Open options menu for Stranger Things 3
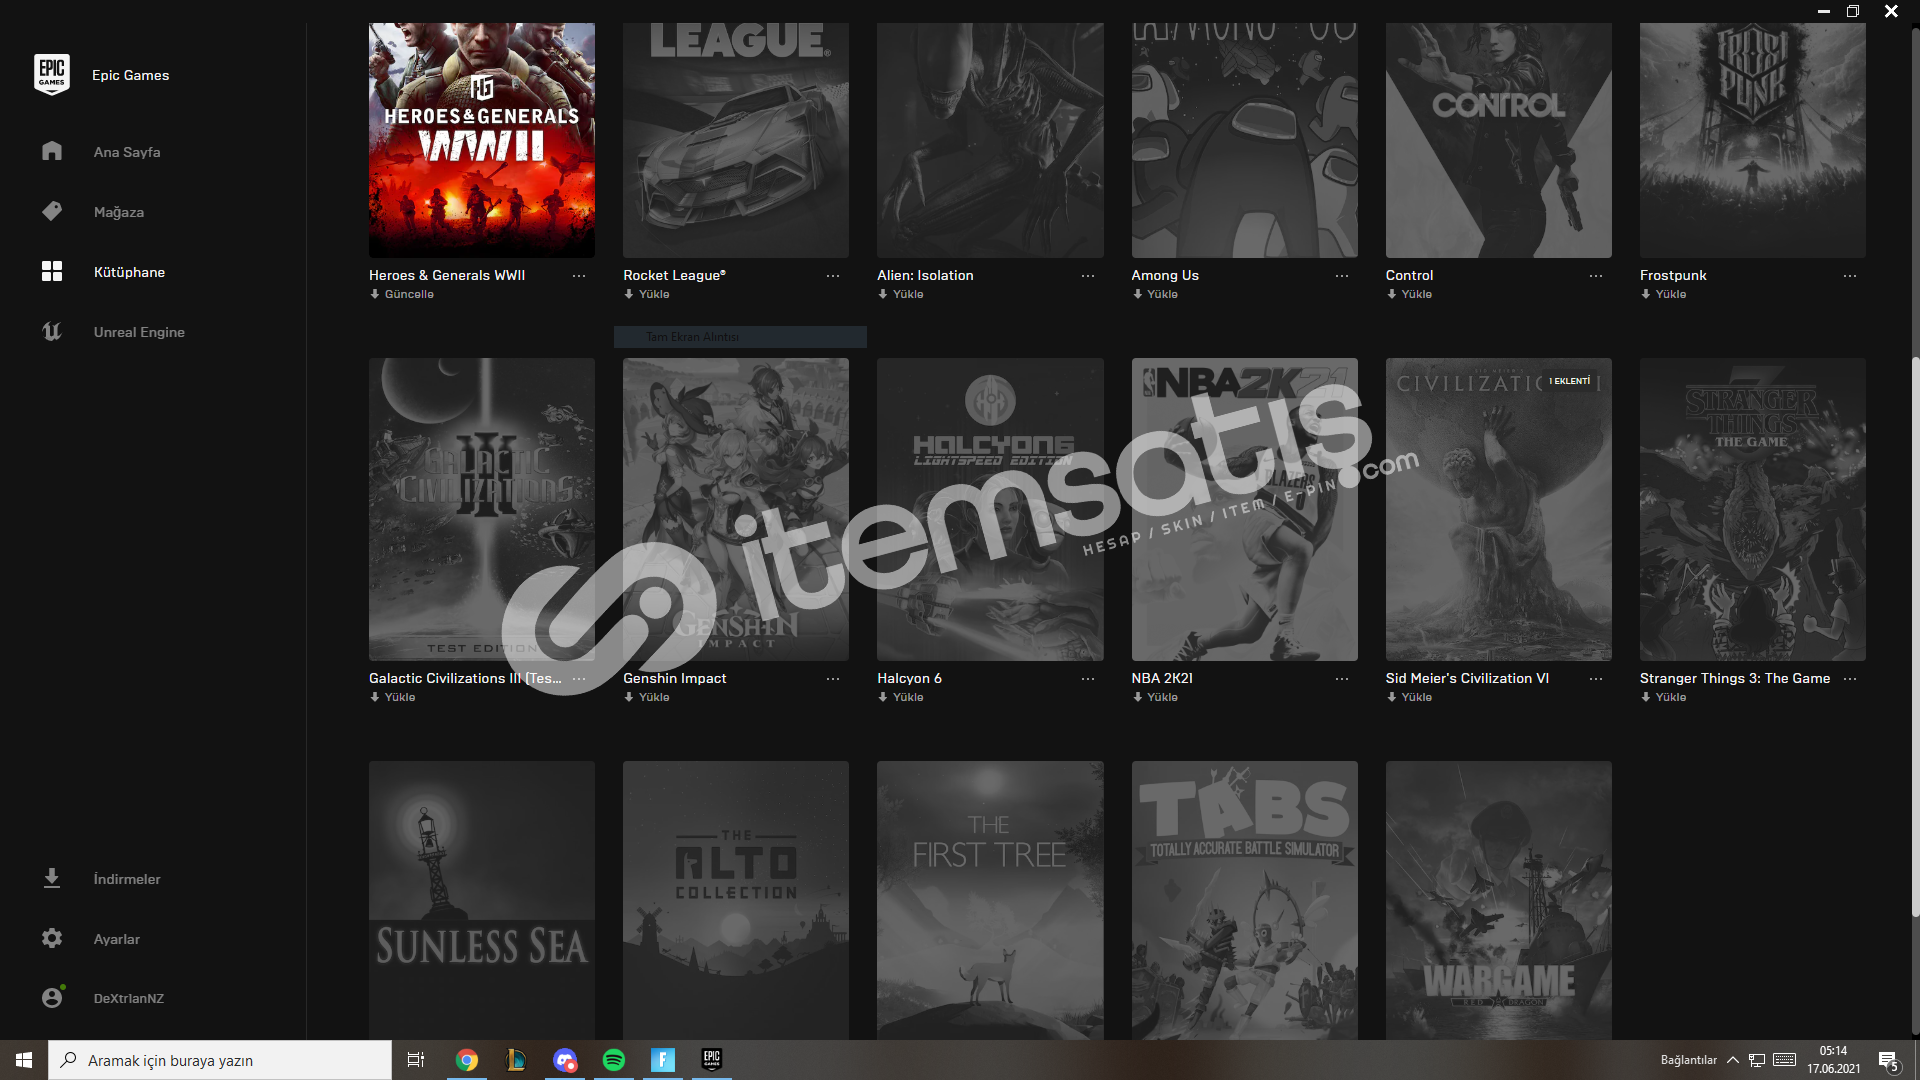This screenshot has width=1920, height=1080. coord(1850,679)
